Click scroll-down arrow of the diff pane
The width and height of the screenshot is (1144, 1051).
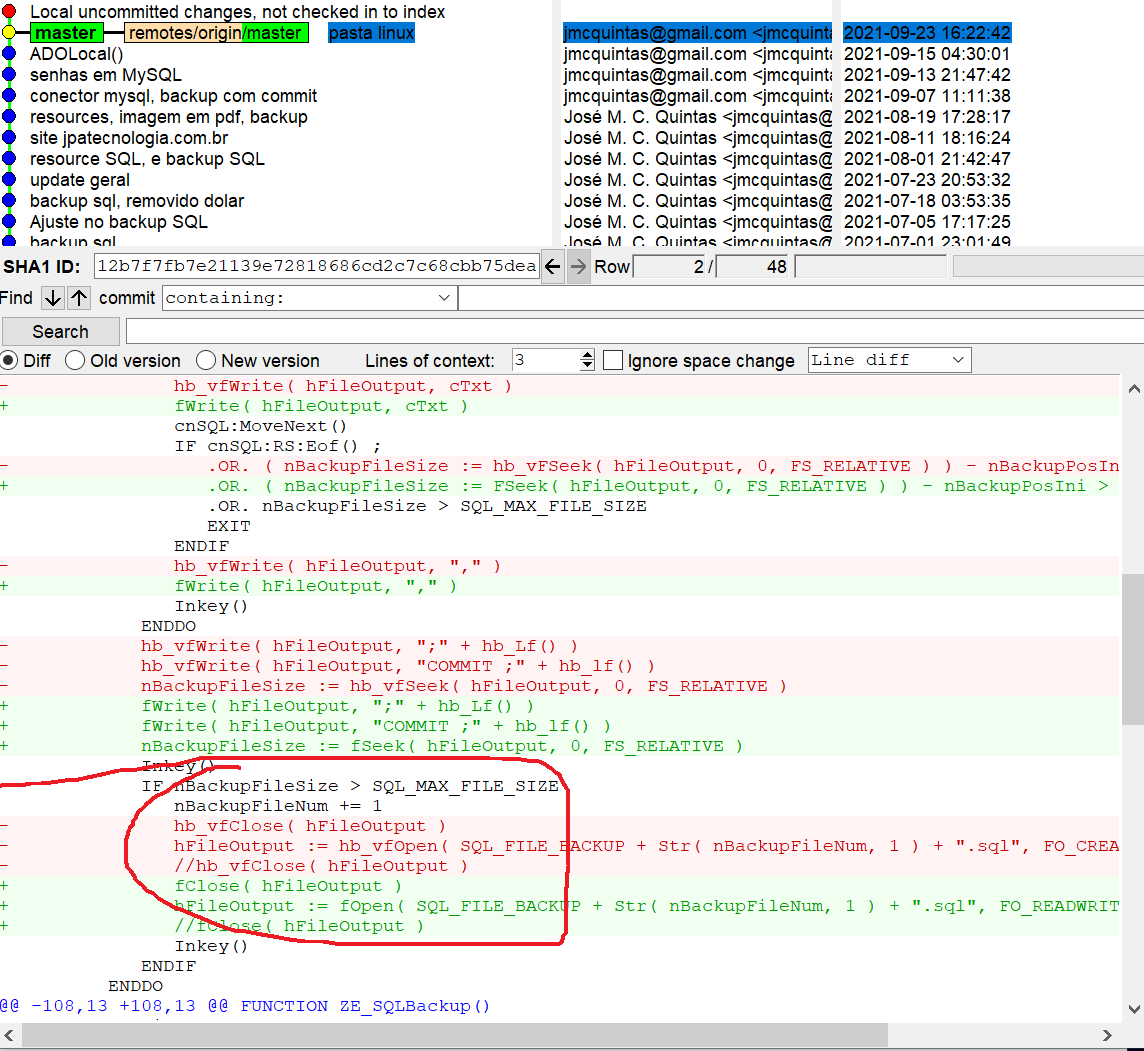1132,1010
